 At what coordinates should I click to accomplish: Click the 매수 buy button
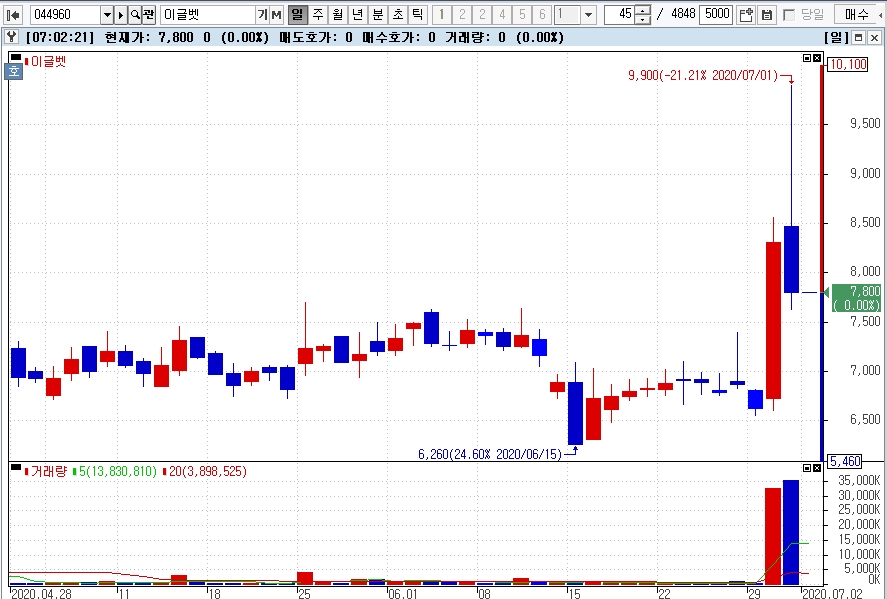coord(856,15)
